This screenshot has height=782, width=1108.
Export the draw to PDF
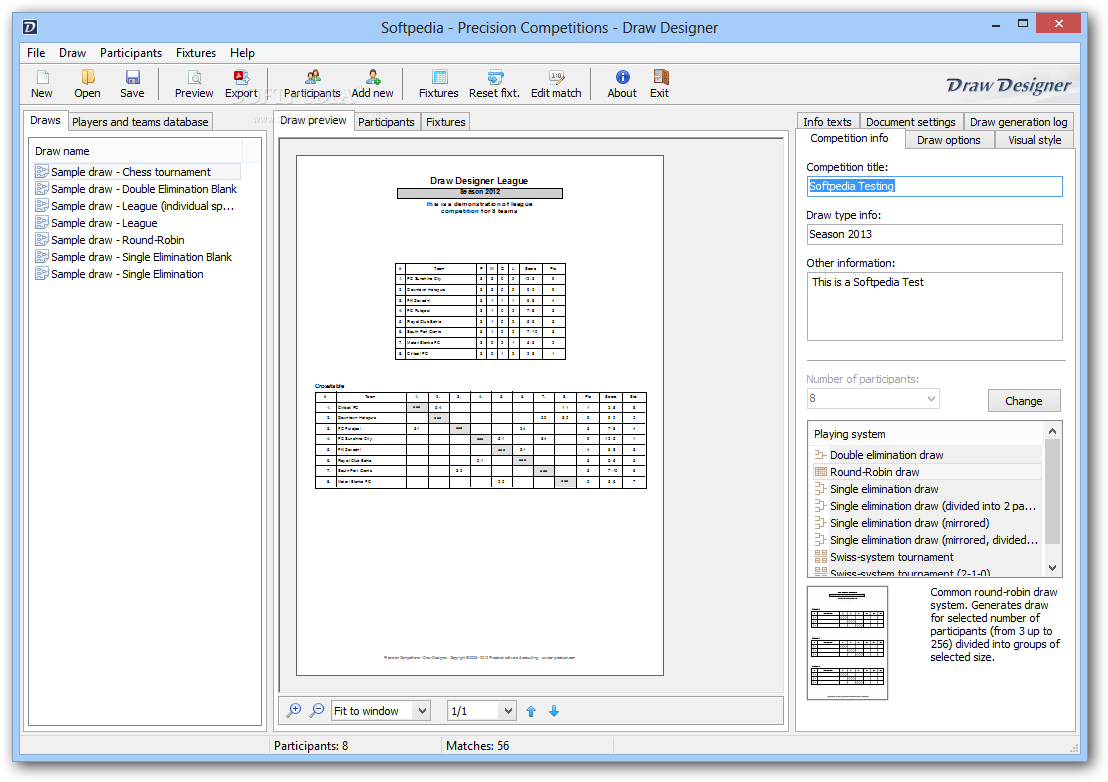pyautogui.click(x=241, y=84)
